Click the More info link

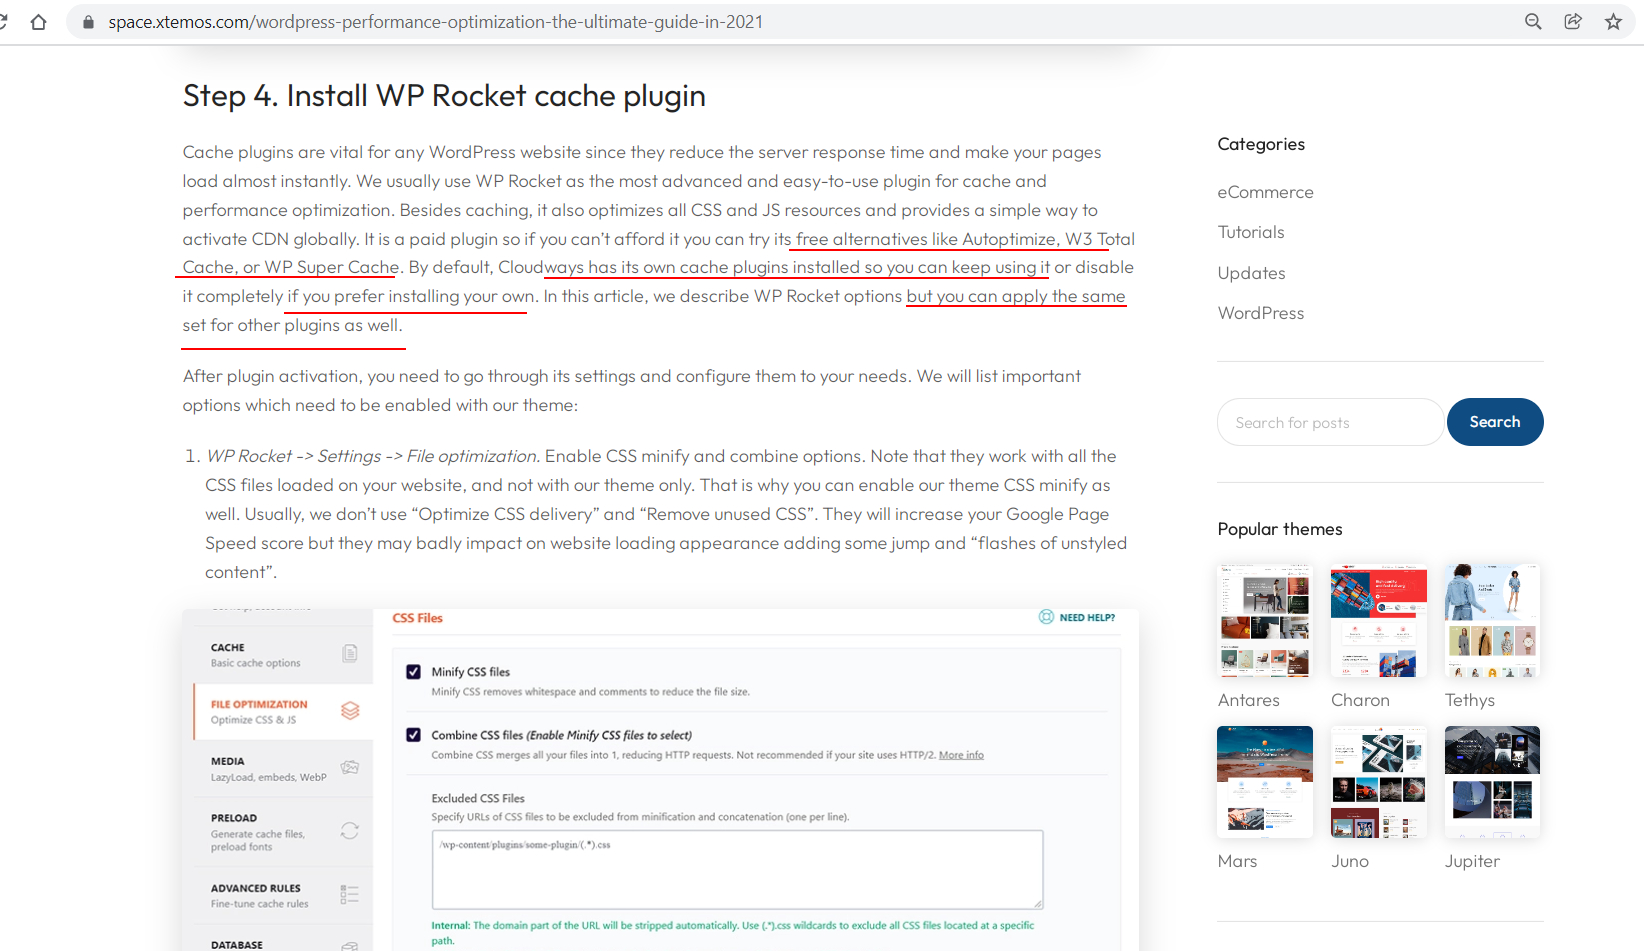pos(961,755)
